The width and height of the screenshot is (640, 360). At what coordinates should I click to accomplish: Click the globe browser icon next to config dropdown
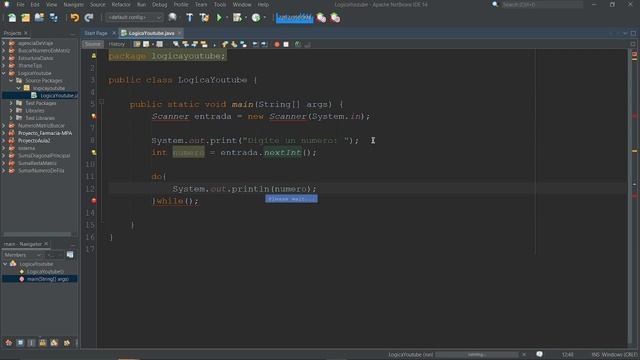tap(172, 18)
